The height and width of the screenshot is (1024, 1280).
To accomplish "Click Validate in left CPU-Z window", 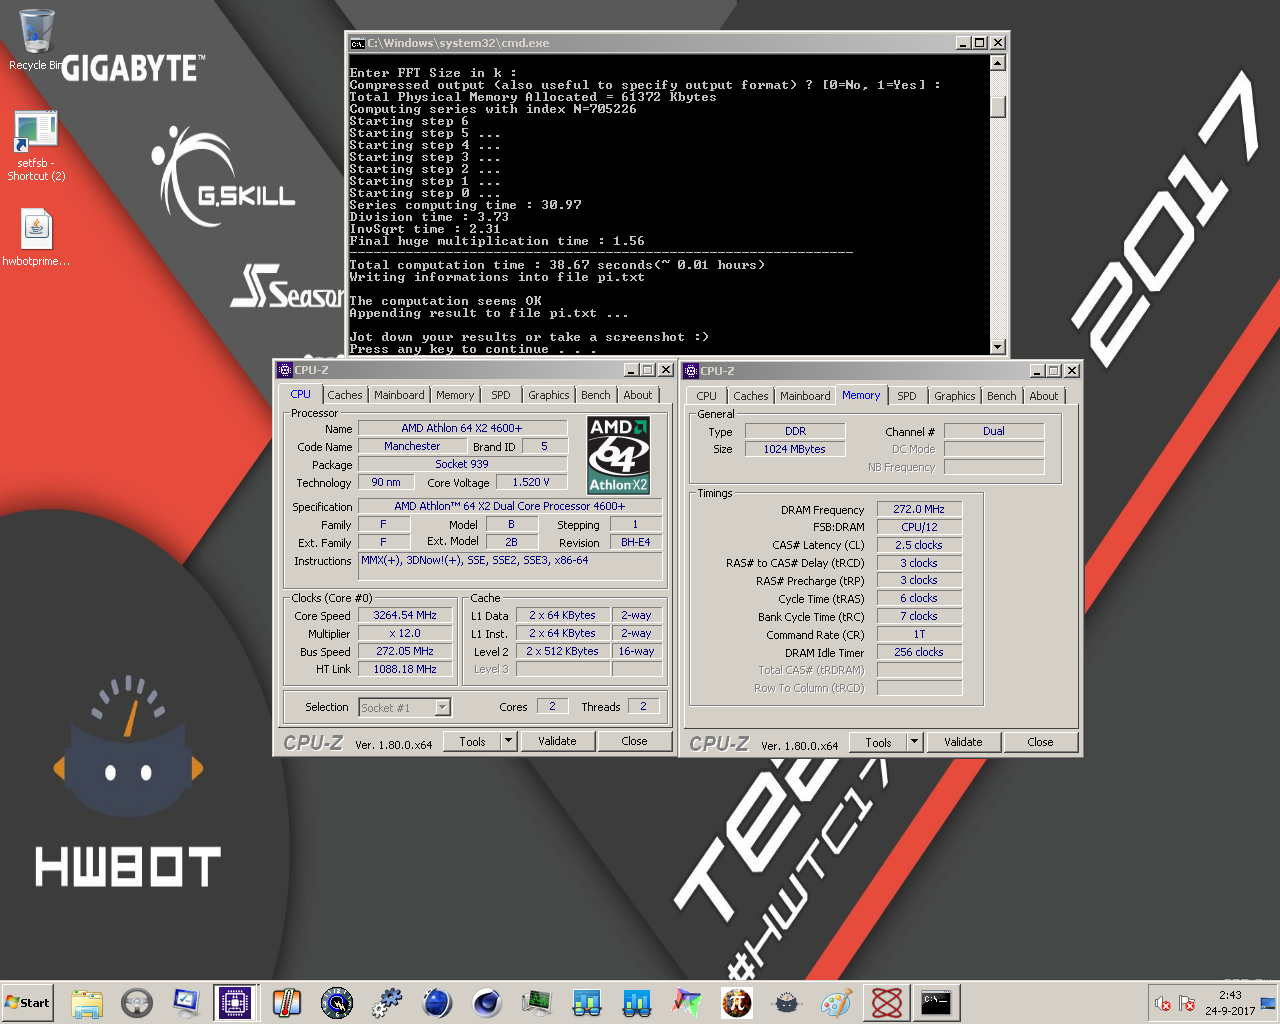I will (x=557, y=741).
